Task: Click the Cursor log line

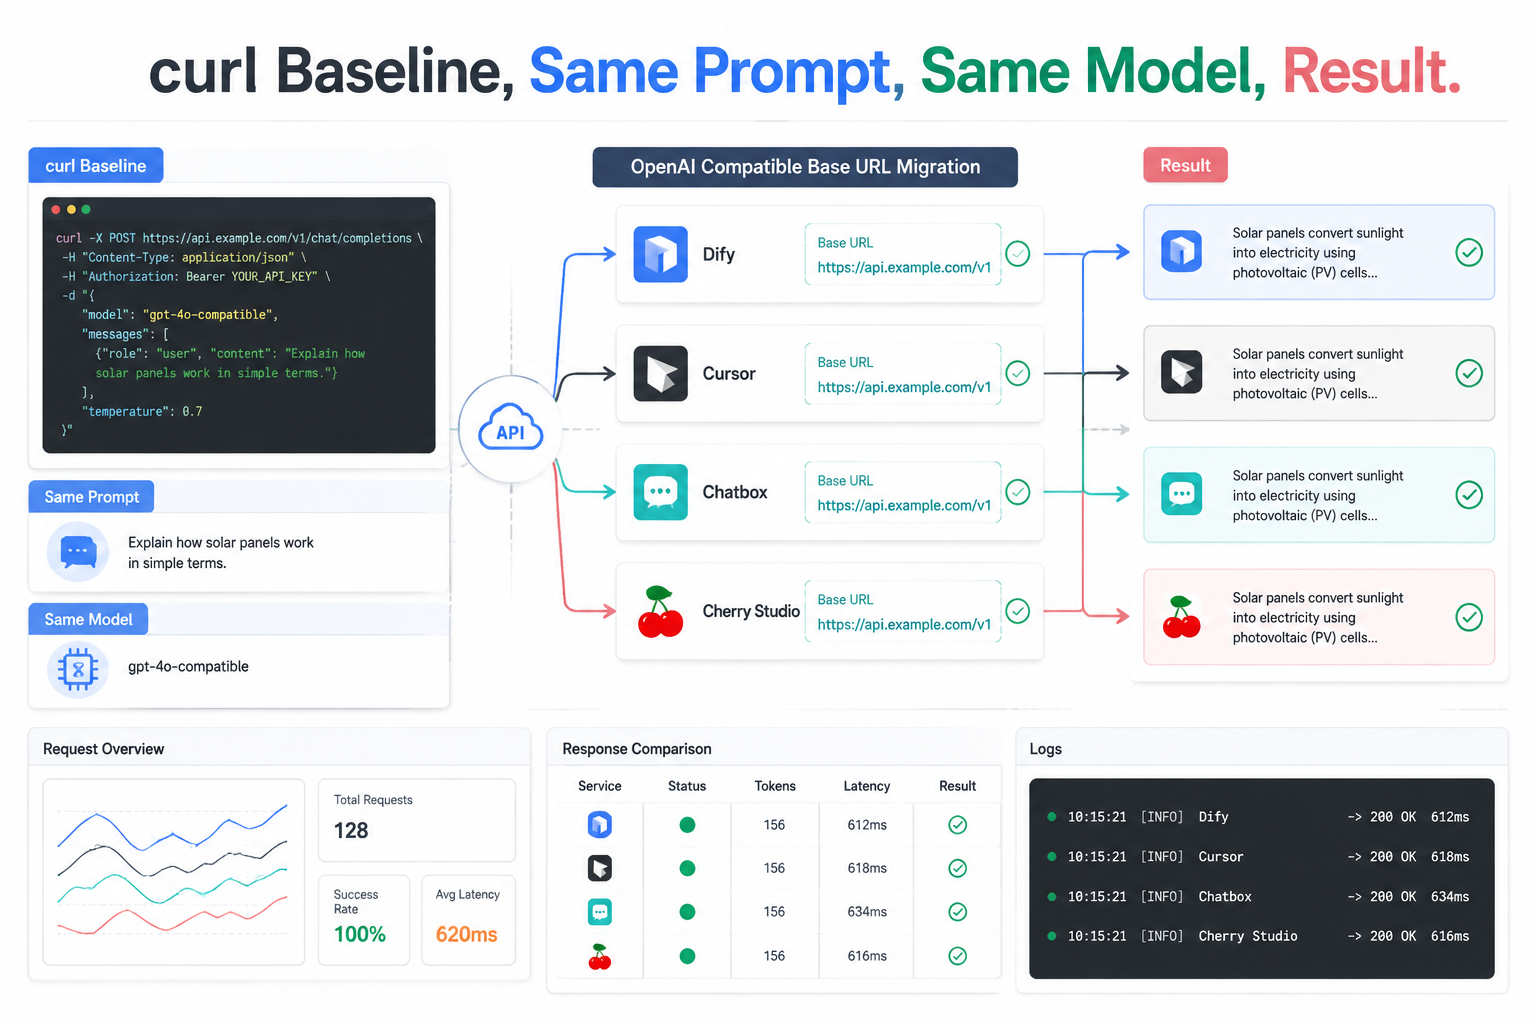Action: 1259,857
